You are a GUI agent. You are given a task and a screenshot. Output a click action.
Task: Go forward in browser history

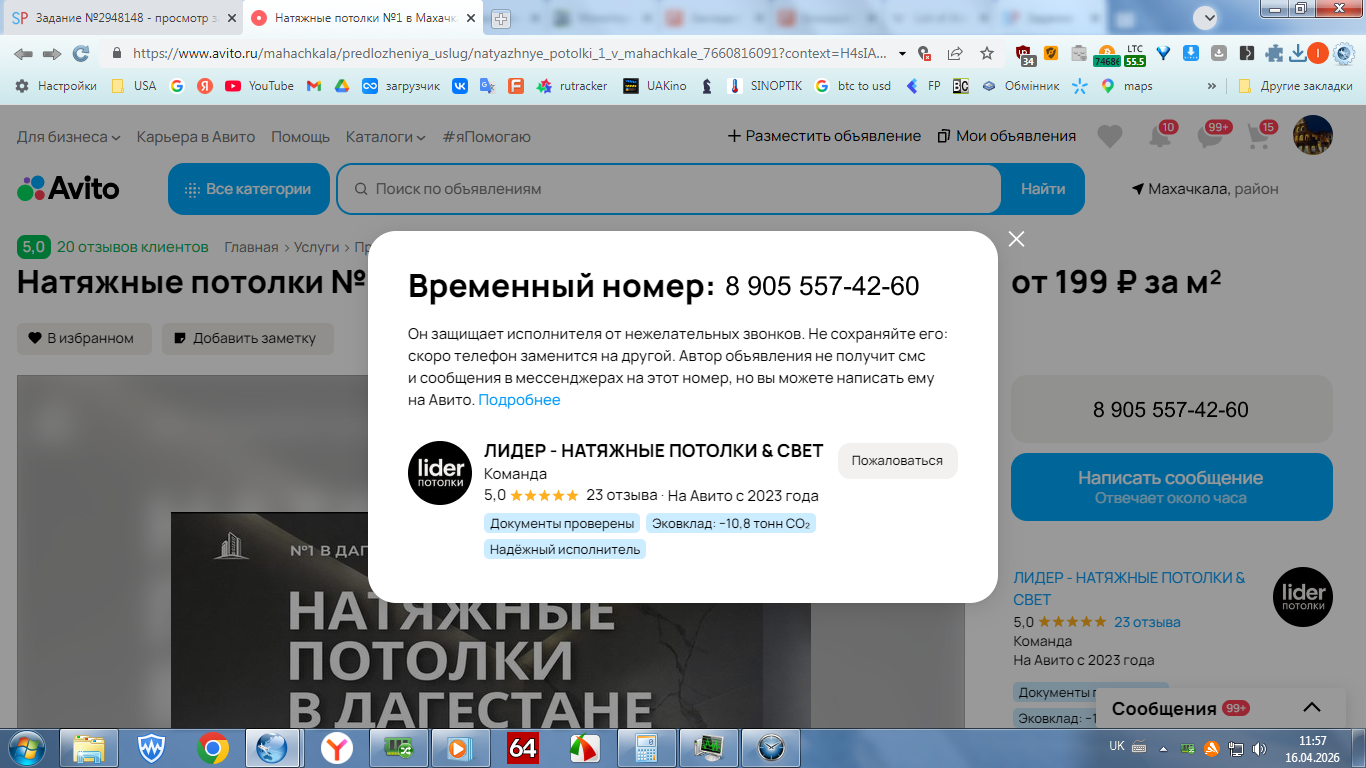click(52, 53)
